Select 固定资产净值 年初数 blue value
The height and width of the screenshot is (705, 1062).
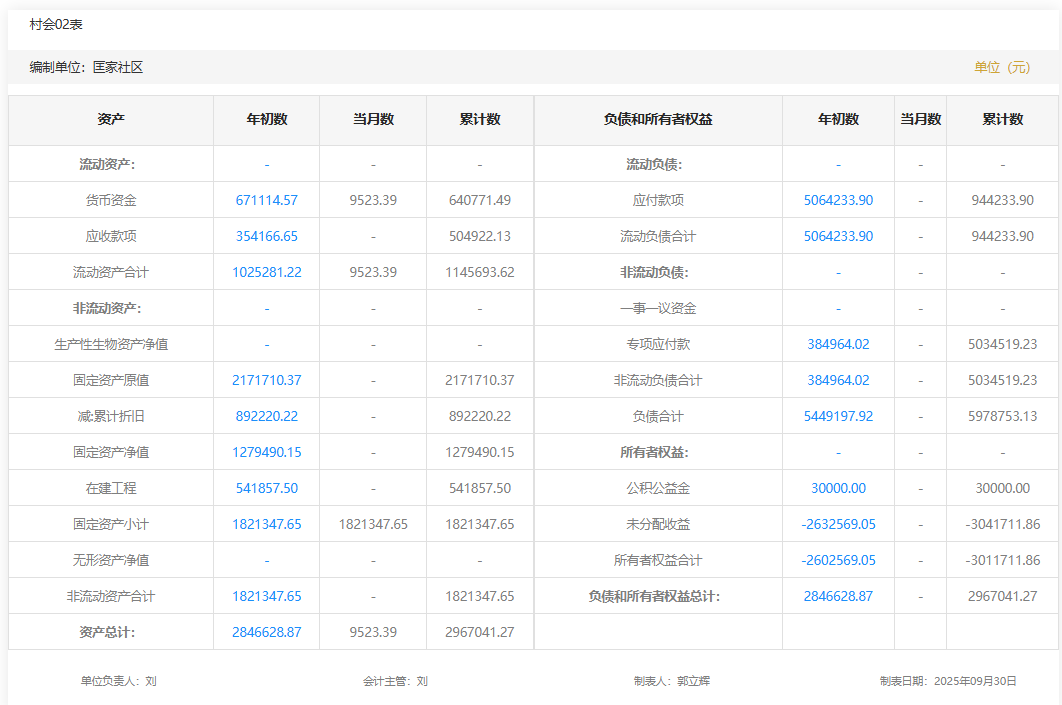266,452
